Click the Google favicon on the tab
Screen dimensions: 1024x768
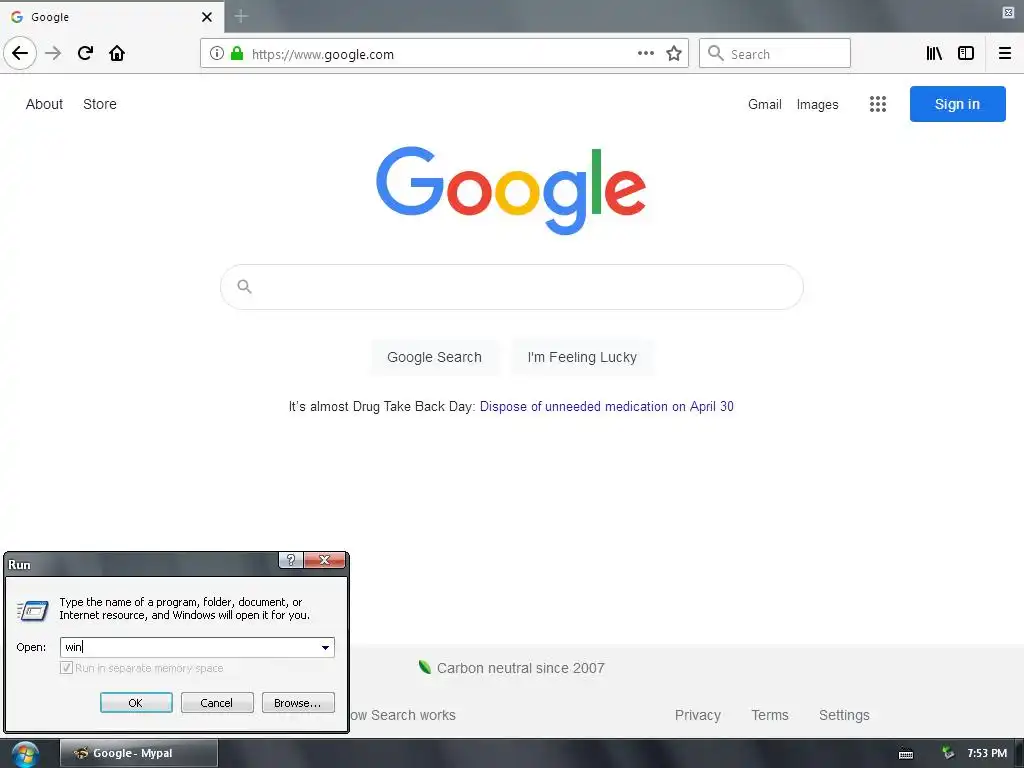(17, 17)
